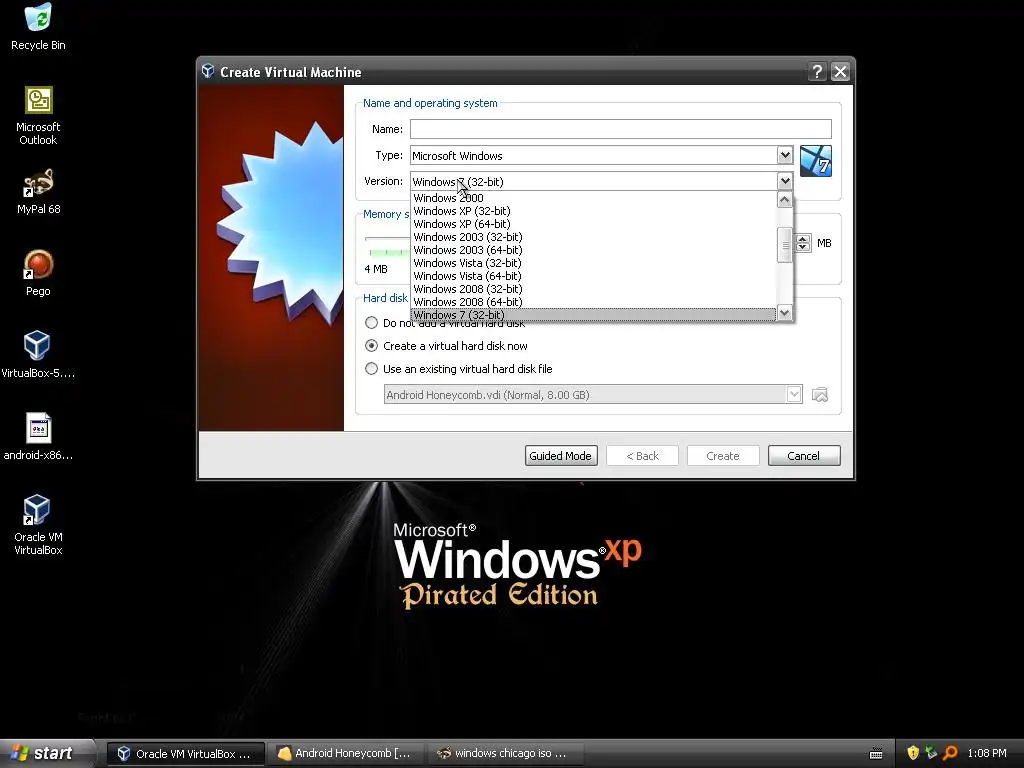Click the Back button
The width and height of the screenshot is (1024, 768).
pos(643,456)
